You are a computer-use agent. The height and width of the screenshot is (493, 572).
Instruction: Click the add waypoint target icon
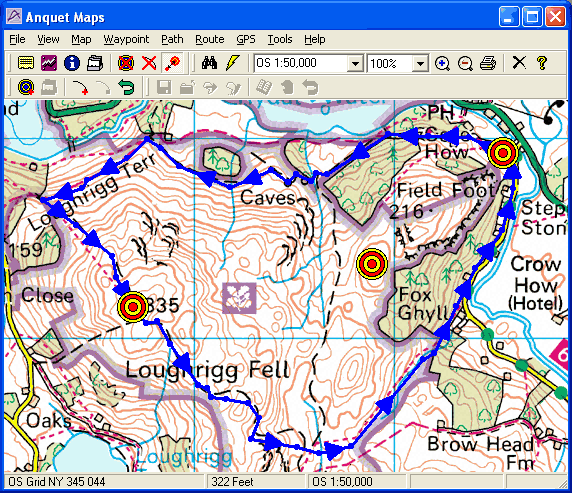click(x=26, y=88)
